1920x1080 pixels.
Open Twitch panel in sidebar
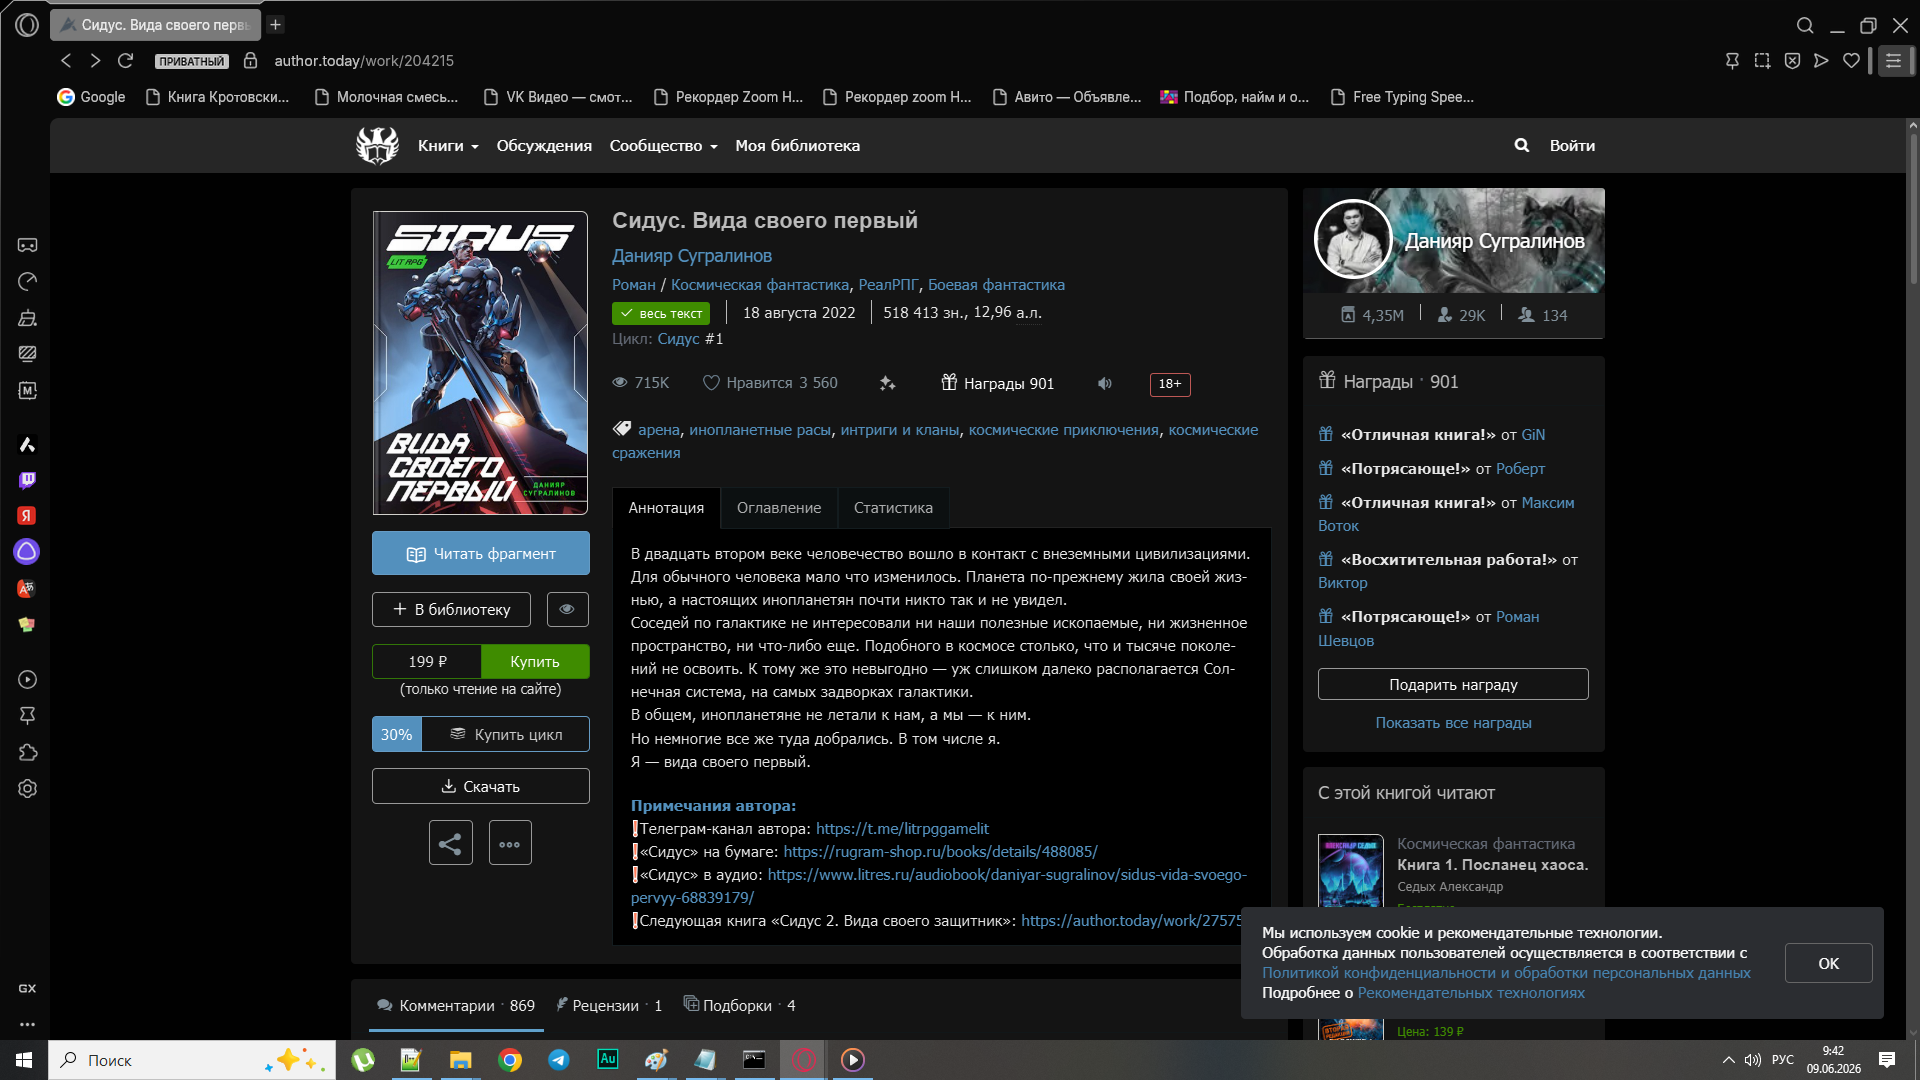[x=27, y=480]
